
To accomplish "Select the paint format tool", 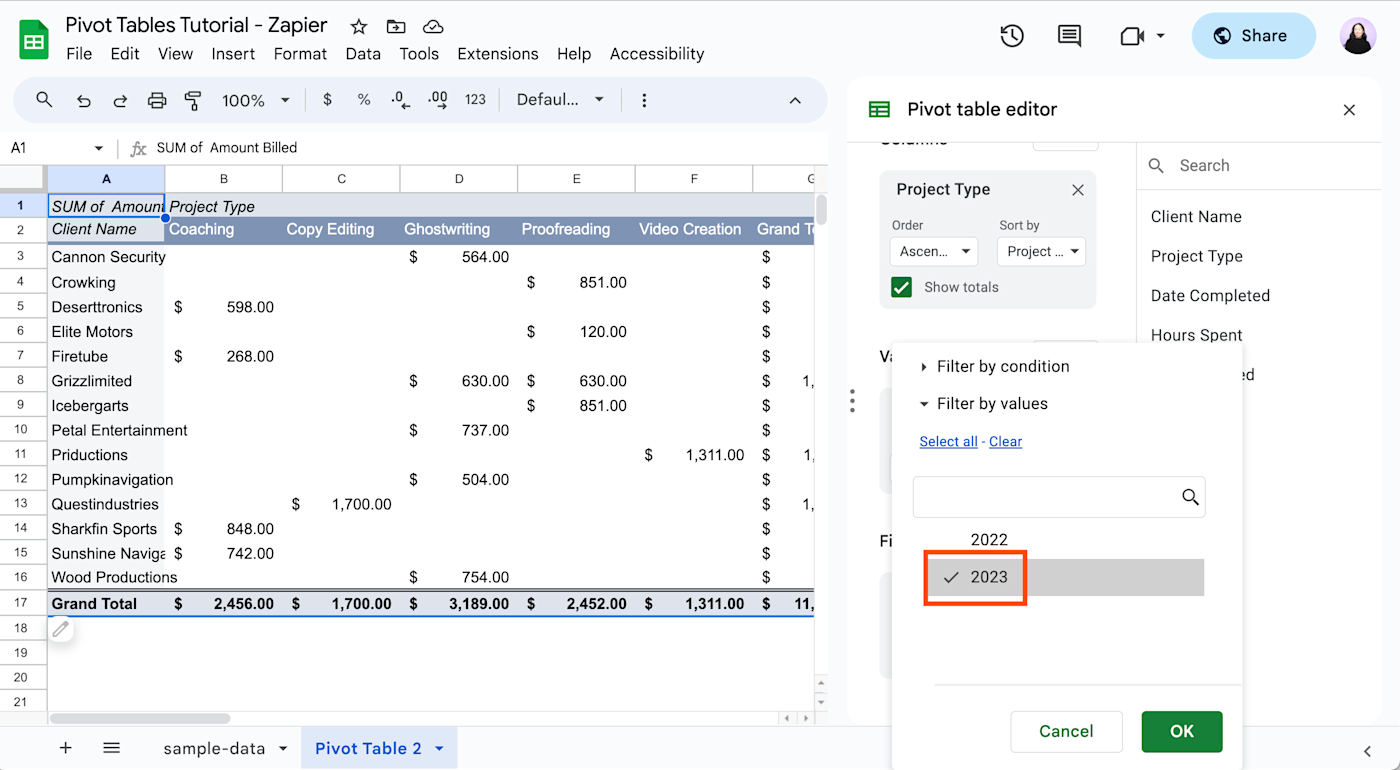I will click(193, 100).
